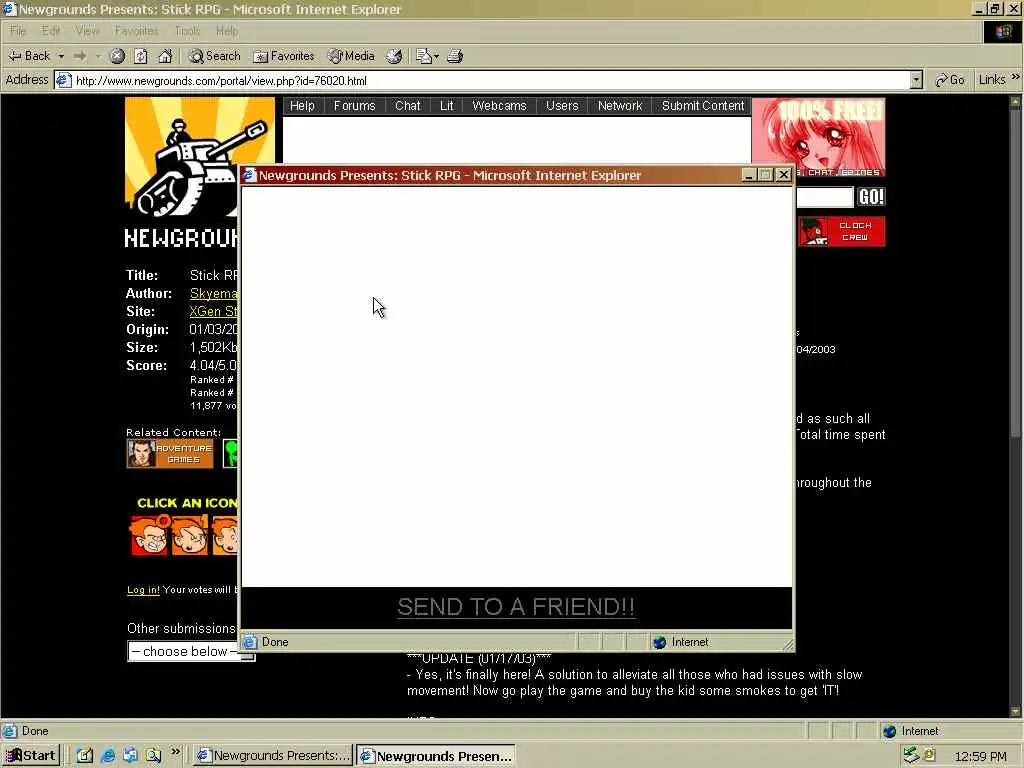Click the second system tray icon
The height and width of the screenshot is (768, 1024).
930,755
